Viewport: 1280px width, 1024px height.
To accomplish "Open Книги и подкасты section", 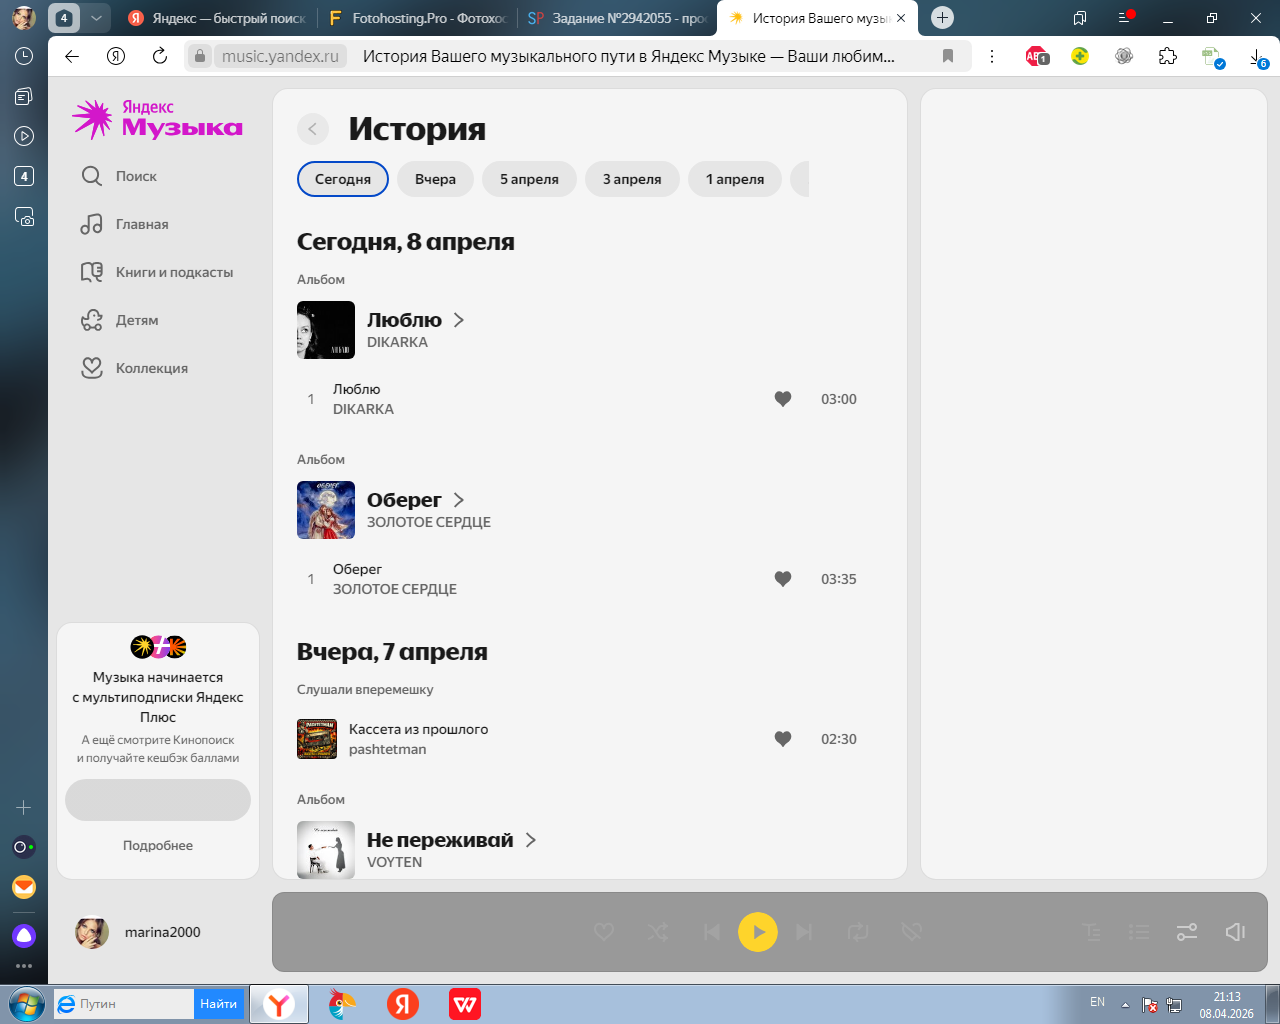I will pyautogui.click(x=157, y=272).
